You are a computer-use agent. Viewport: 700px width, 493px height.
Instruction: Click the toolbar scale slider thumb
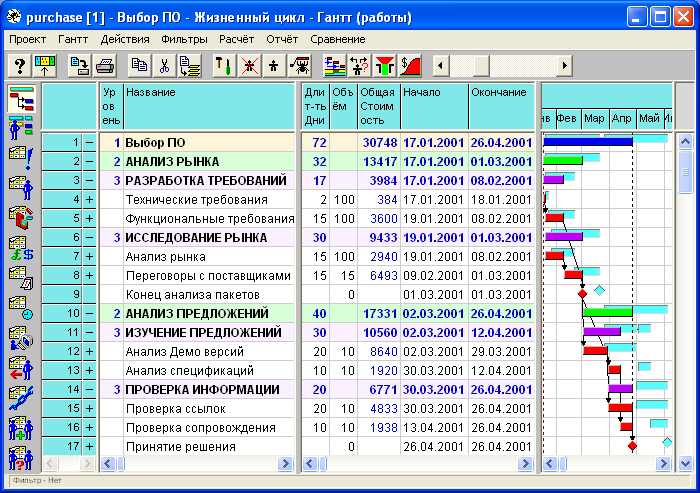(481, 66)
